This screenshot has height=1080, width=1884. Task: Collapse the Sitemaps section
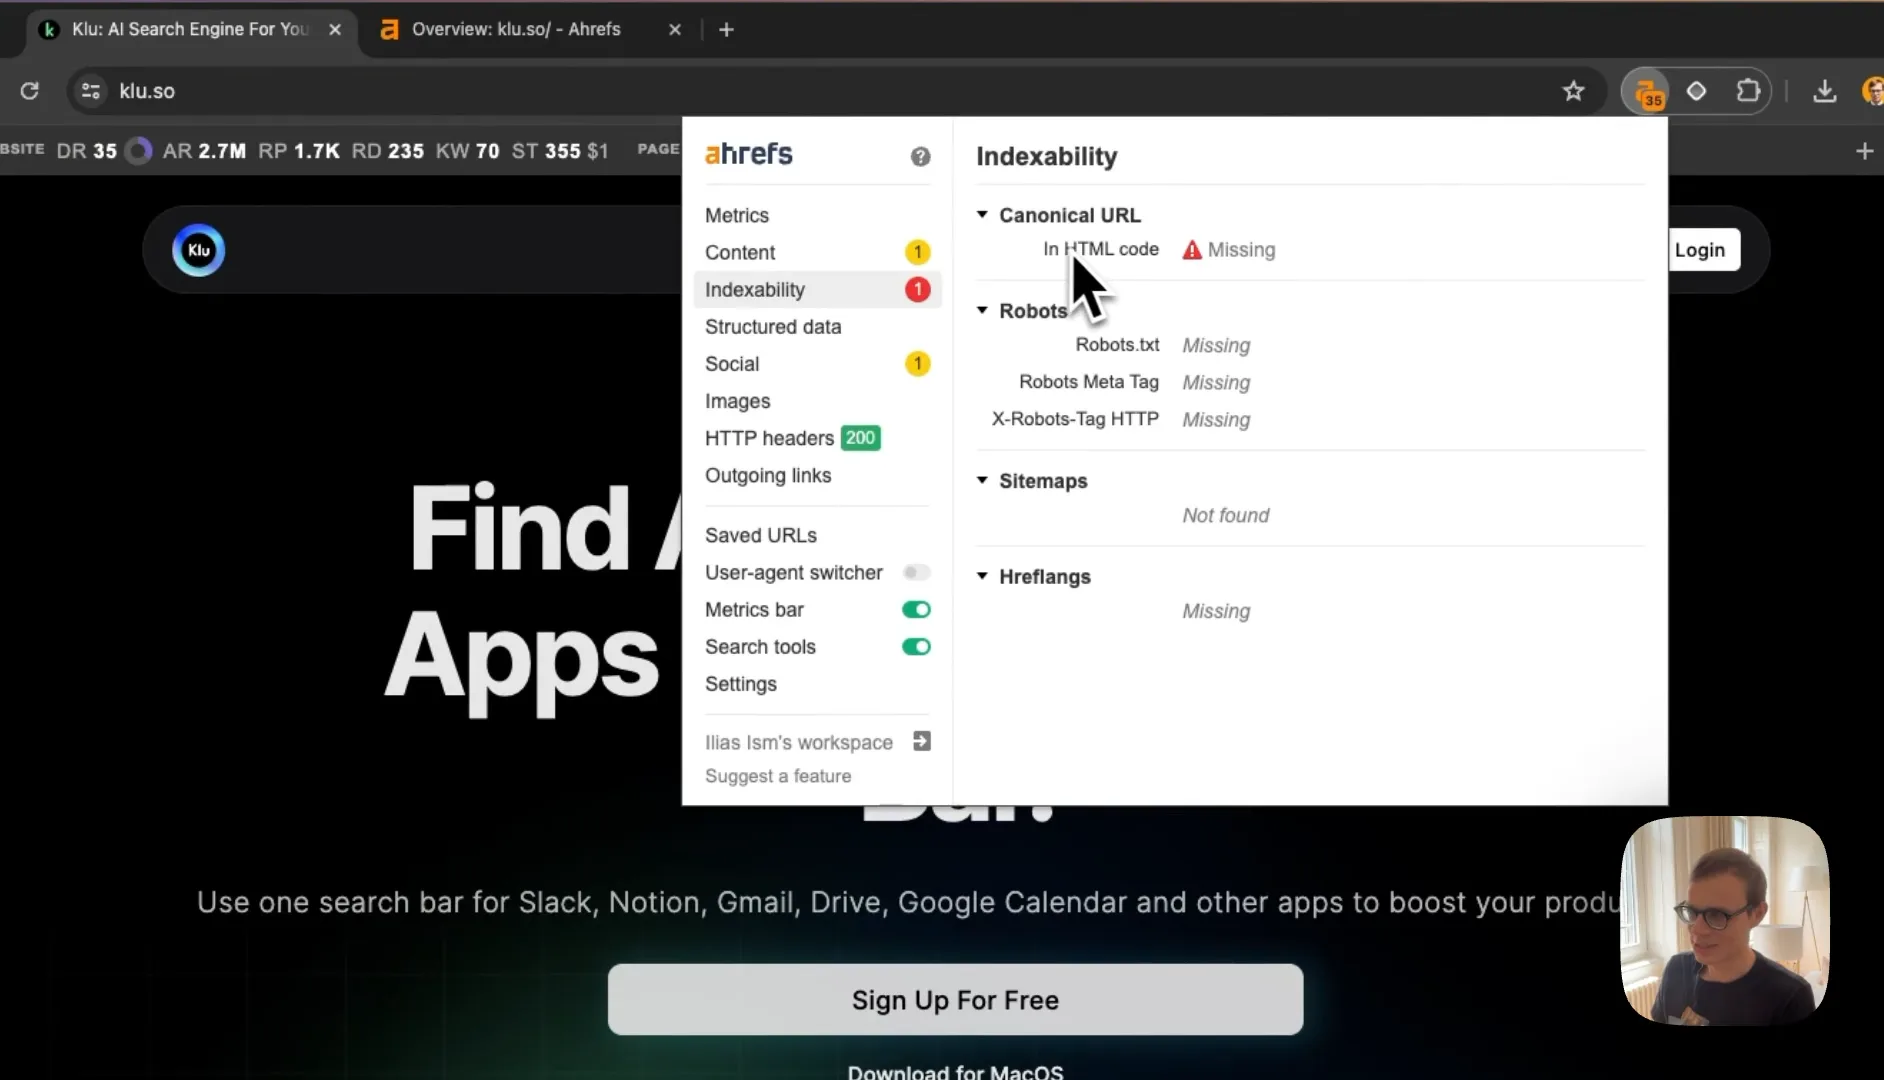[x=982, y=480]
